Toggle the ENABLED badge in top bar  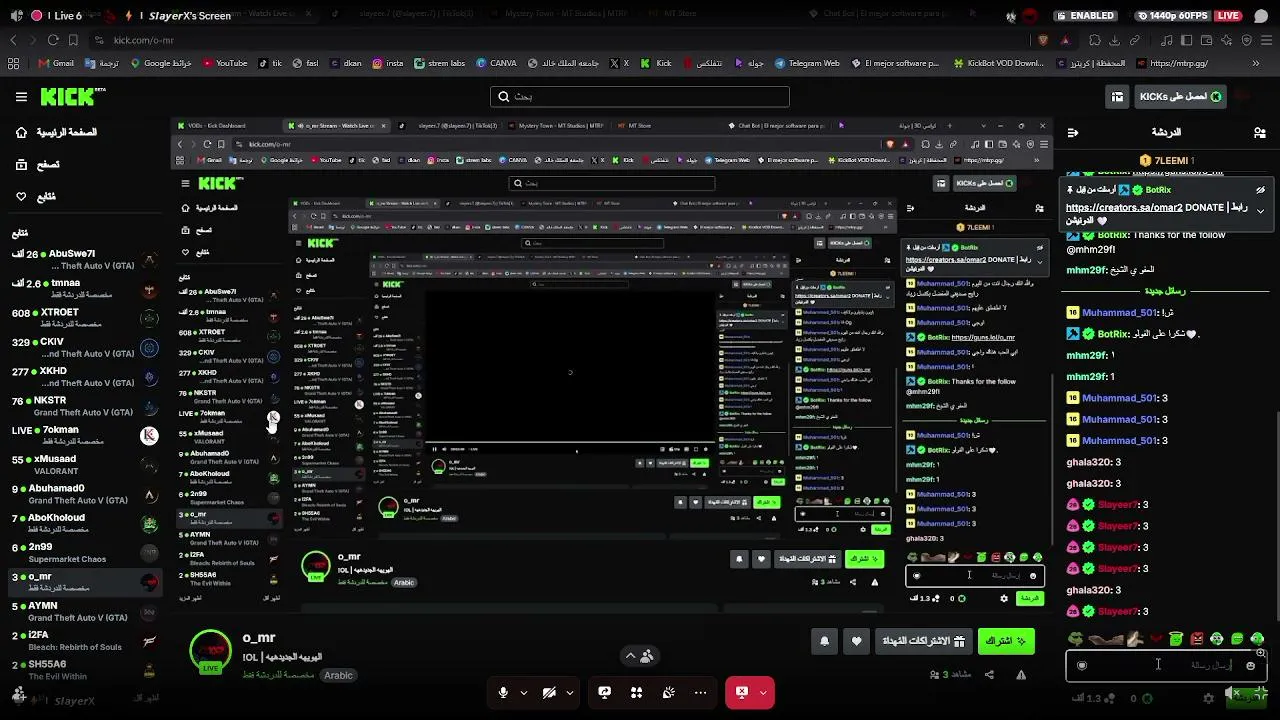coord(1085,16)
